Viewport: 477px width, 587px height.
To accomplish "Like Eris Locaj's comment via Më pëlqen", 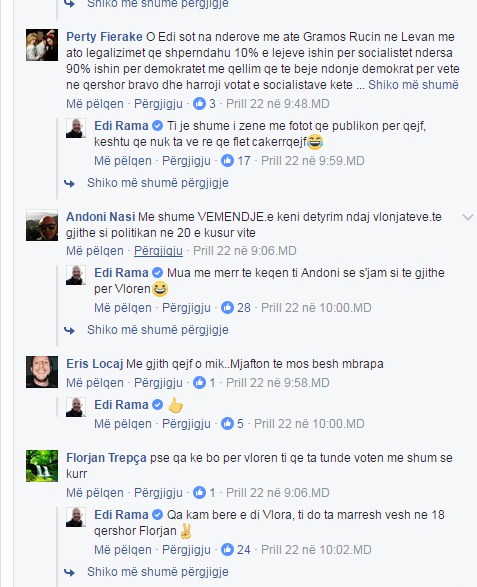I will [95, 383].
